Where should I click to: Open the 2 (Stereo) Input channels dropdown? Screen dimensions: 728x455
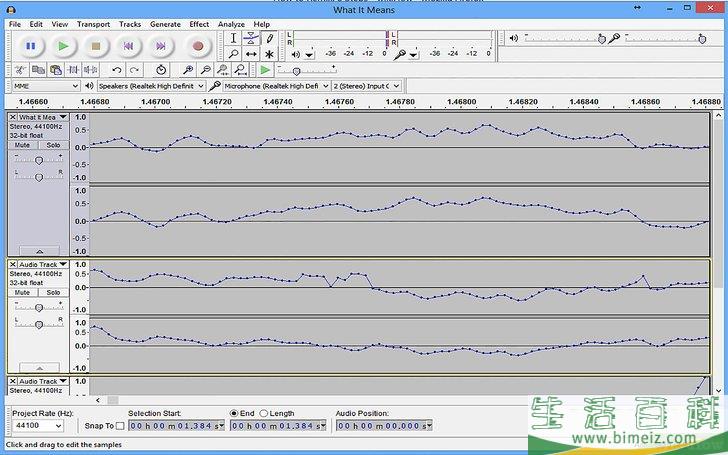(x=366, y=86)
